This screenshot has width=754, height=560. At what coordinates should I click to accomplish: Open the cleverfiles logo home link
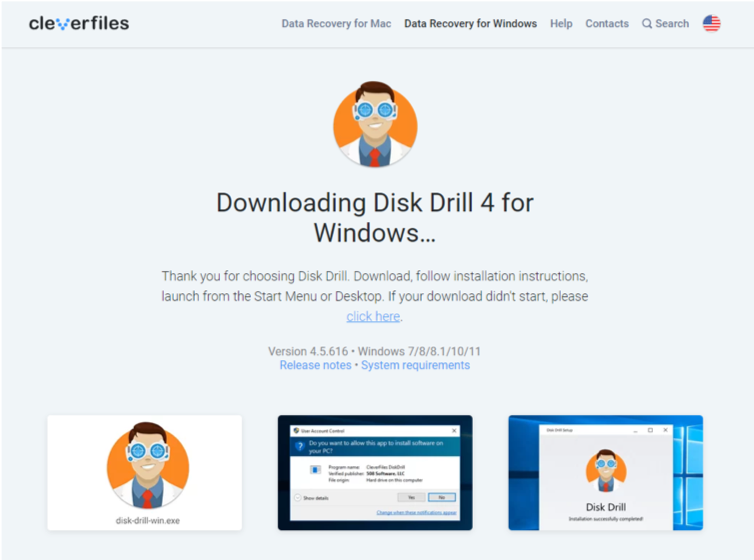tap(79, 23)
